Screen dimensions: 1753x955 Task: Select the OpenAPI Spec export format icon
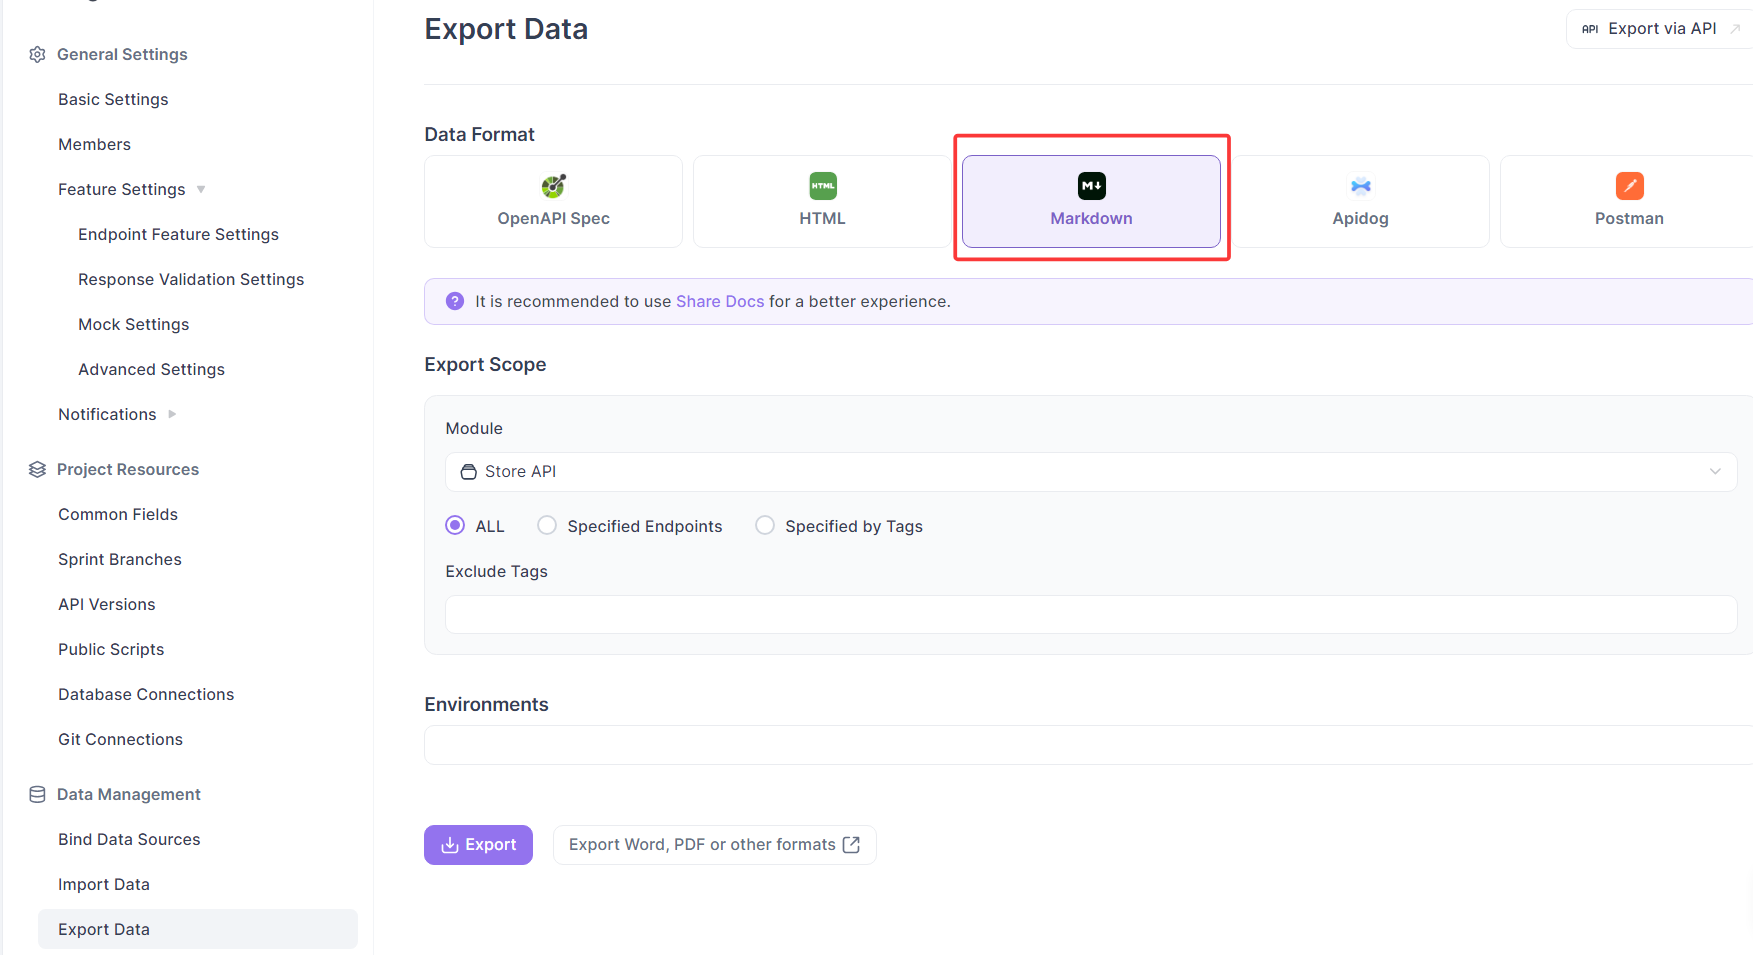tap(553, 186)
